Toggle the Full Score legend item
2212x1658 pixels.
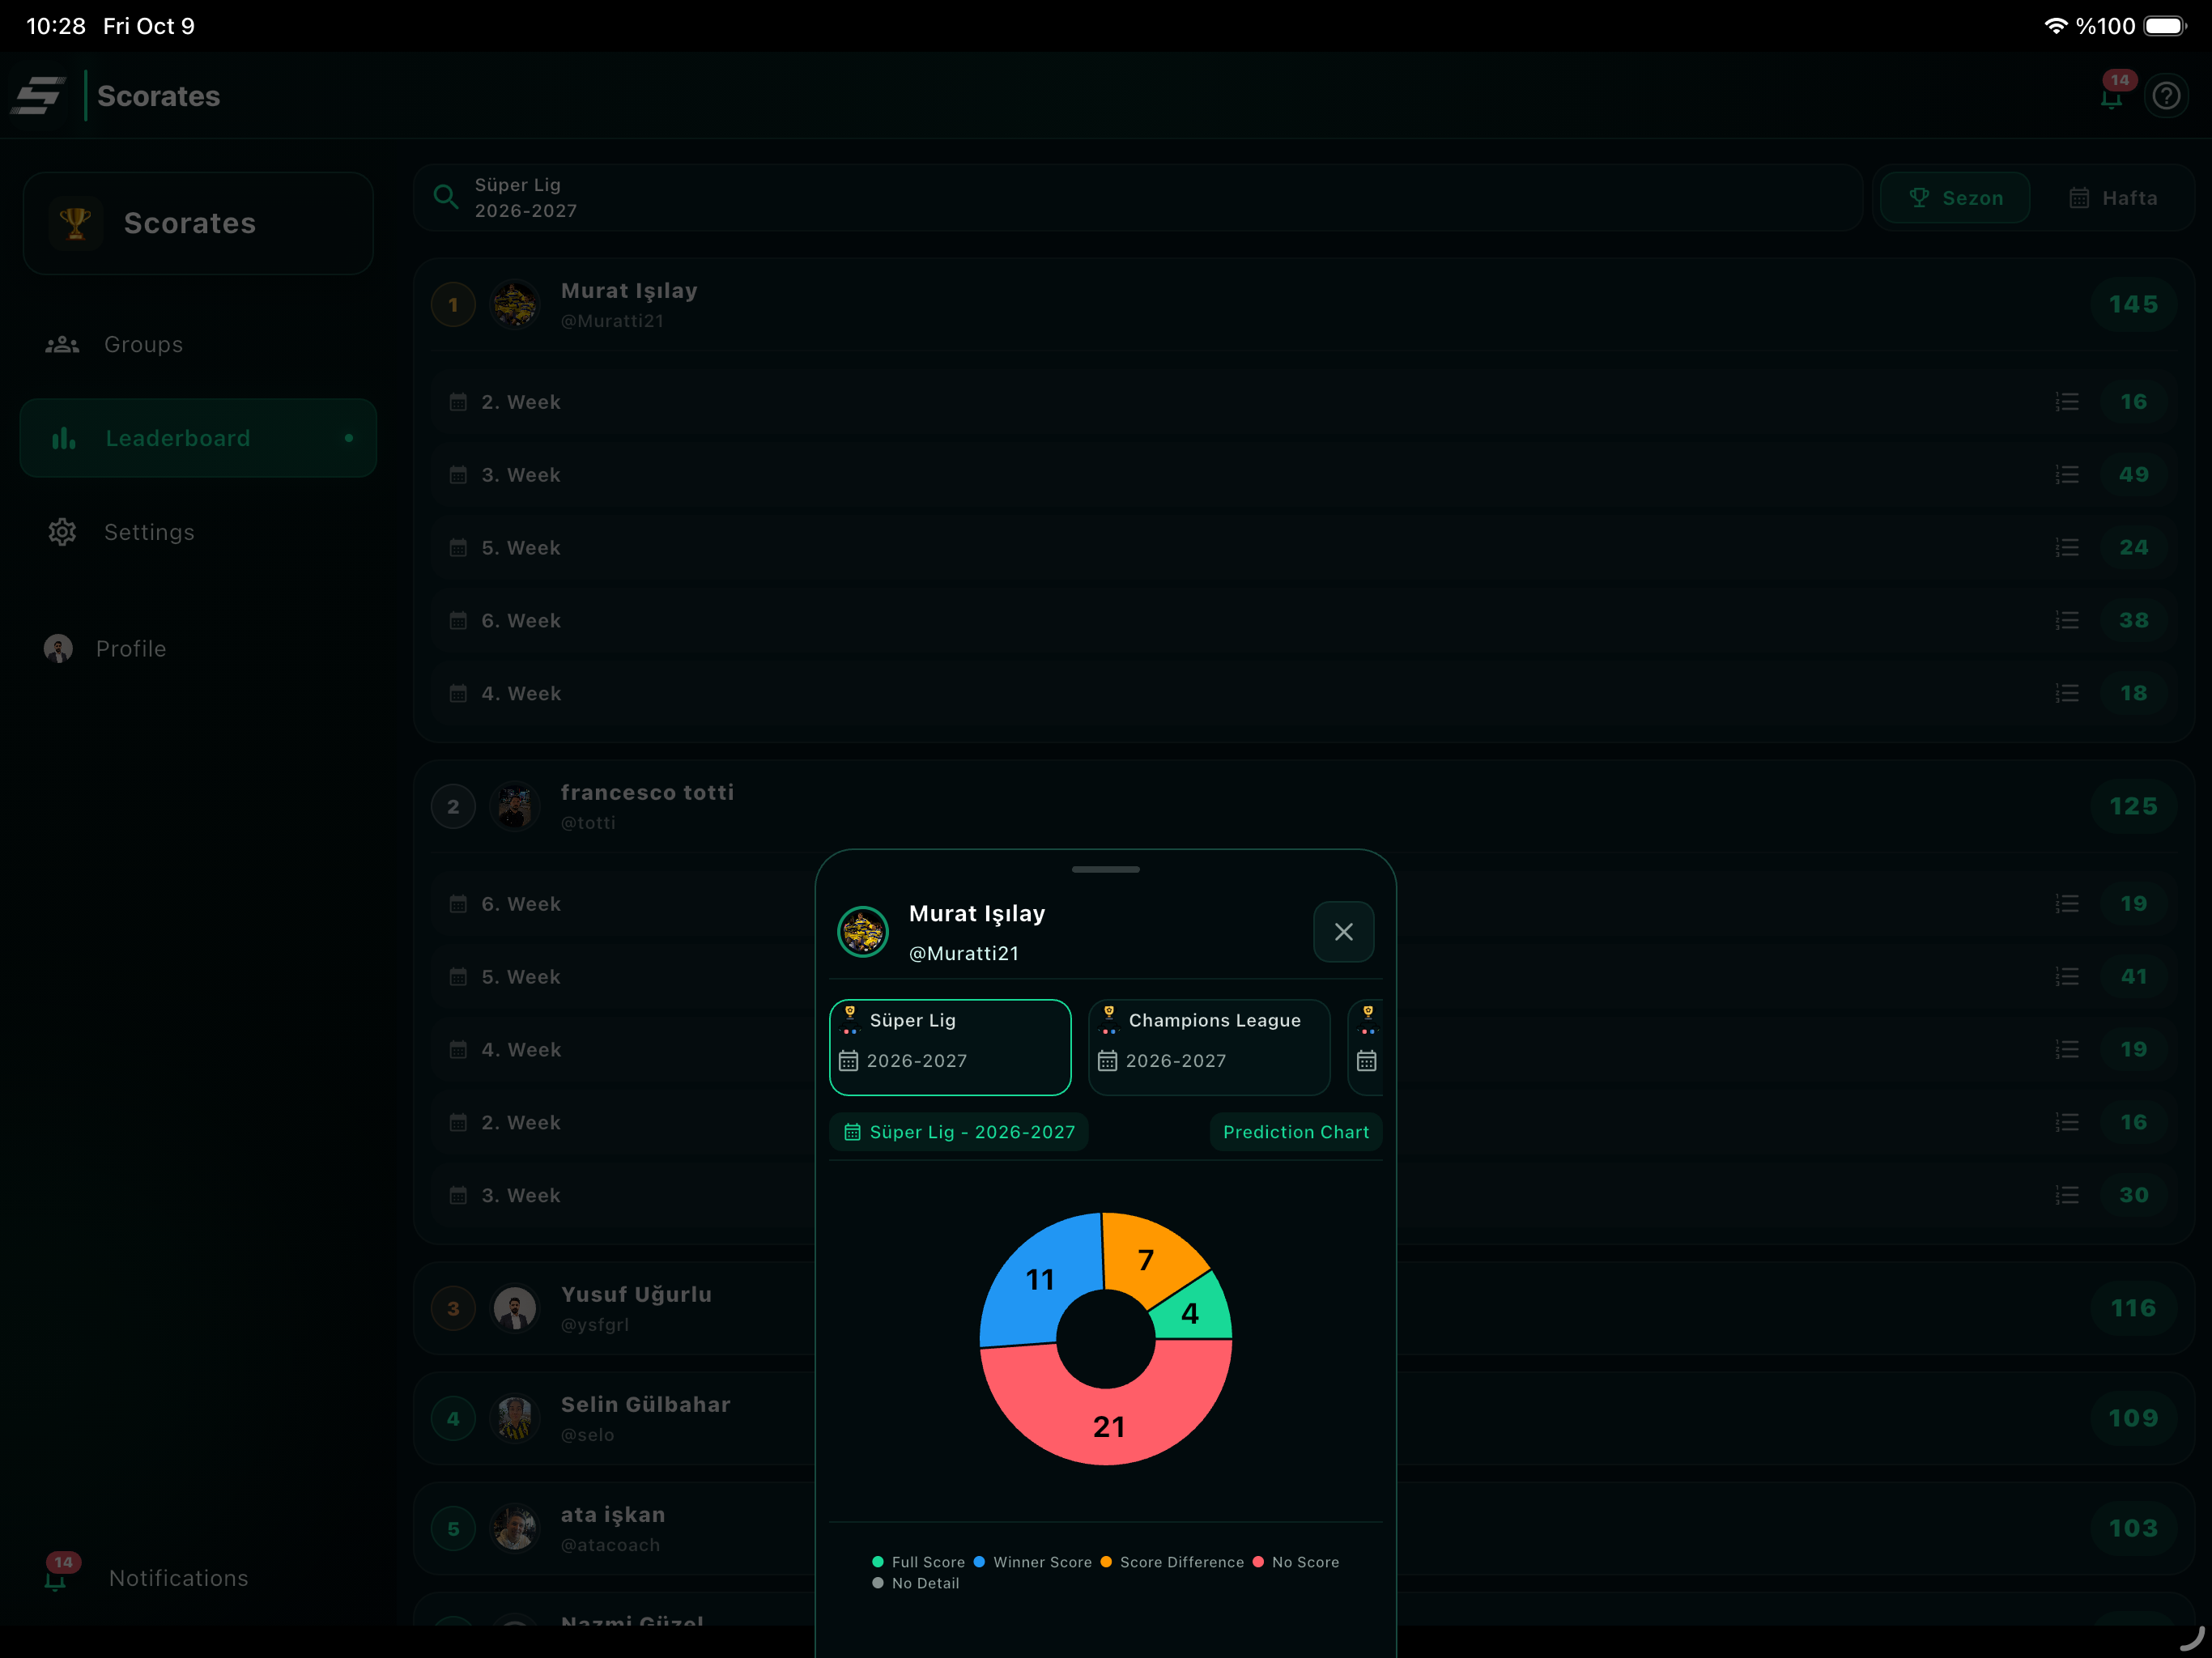[918, 1562]
